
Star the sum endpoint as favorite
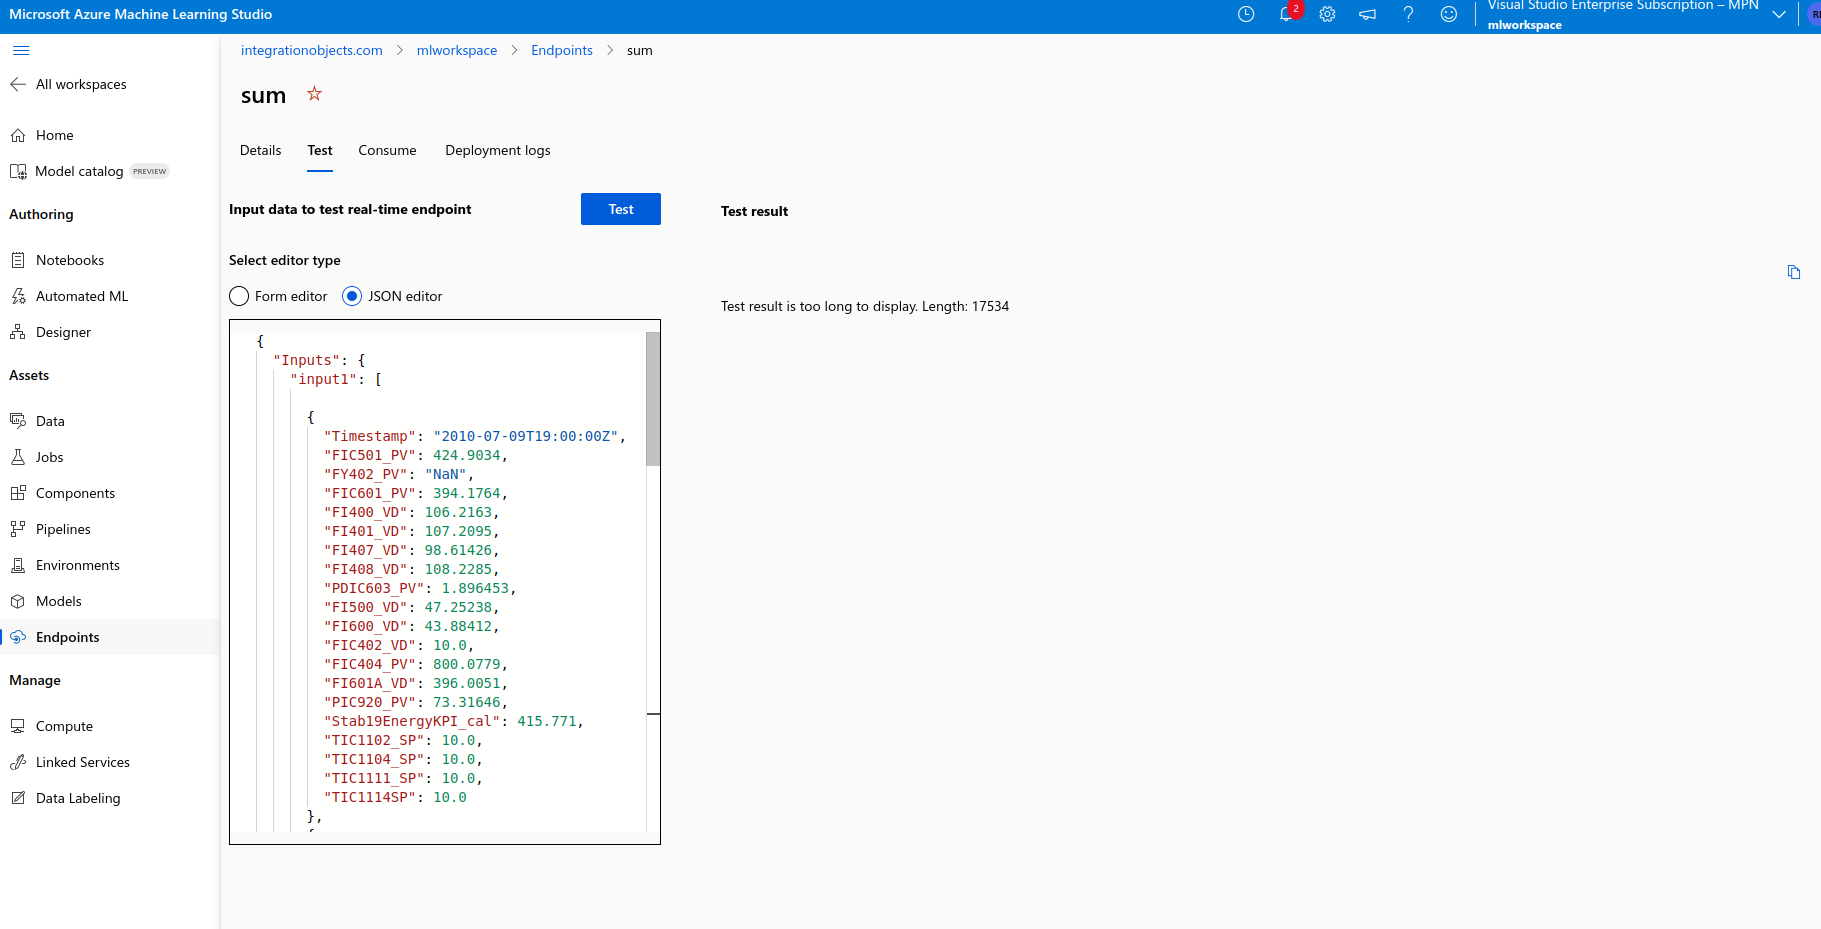click(x=313, y=93)
